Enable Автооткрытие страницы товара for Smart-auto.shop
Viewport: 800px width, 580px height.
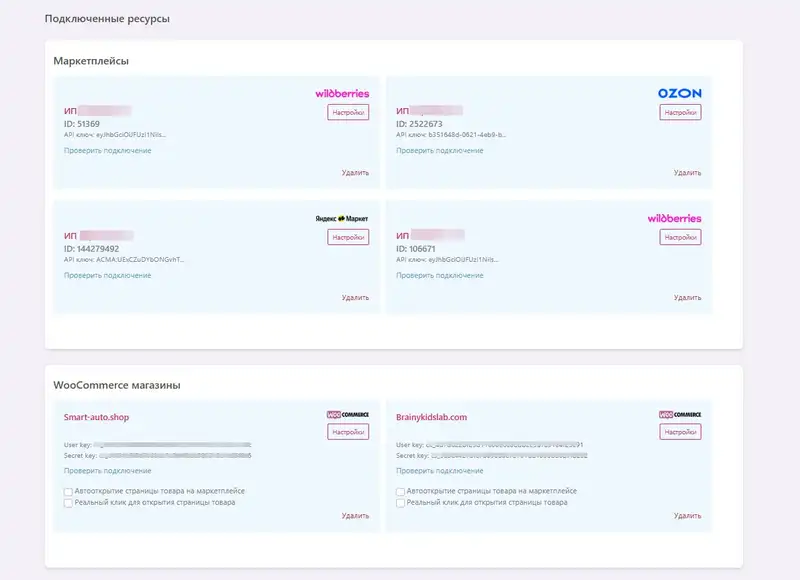point(68,492)
